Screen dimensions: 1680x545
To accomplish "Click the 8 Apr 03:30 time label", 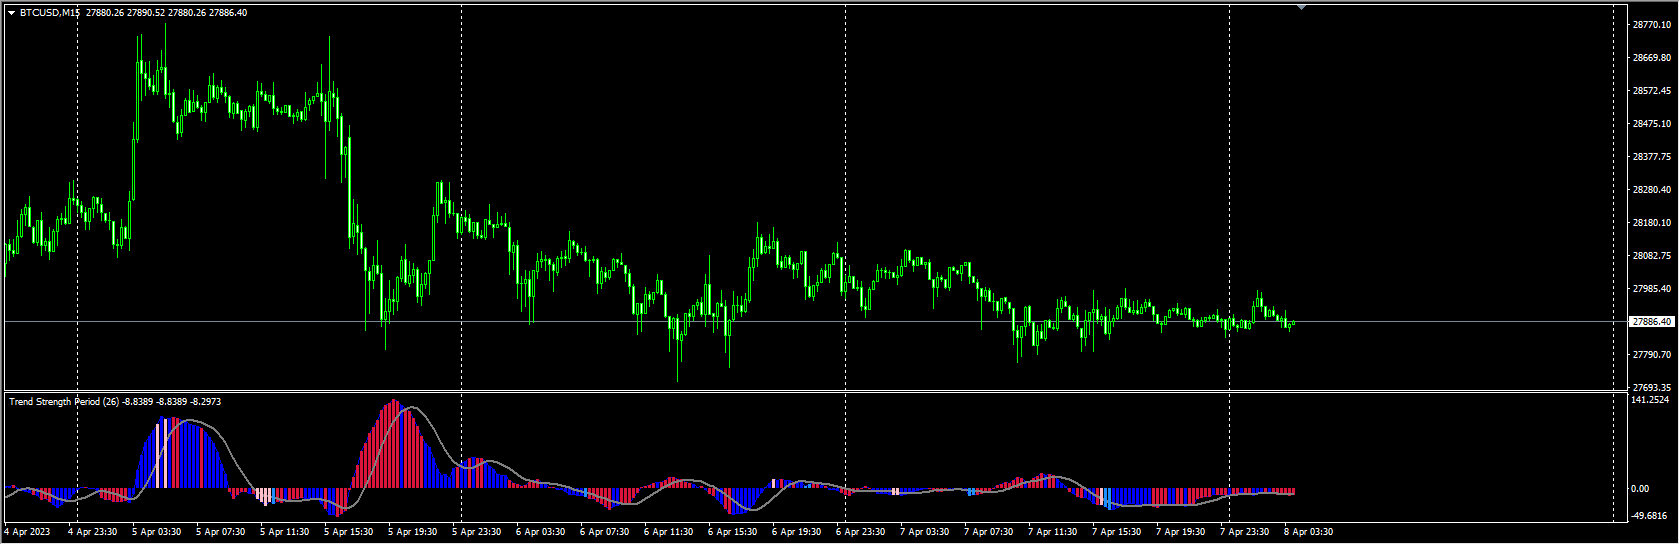I will tap(1309, 532).
